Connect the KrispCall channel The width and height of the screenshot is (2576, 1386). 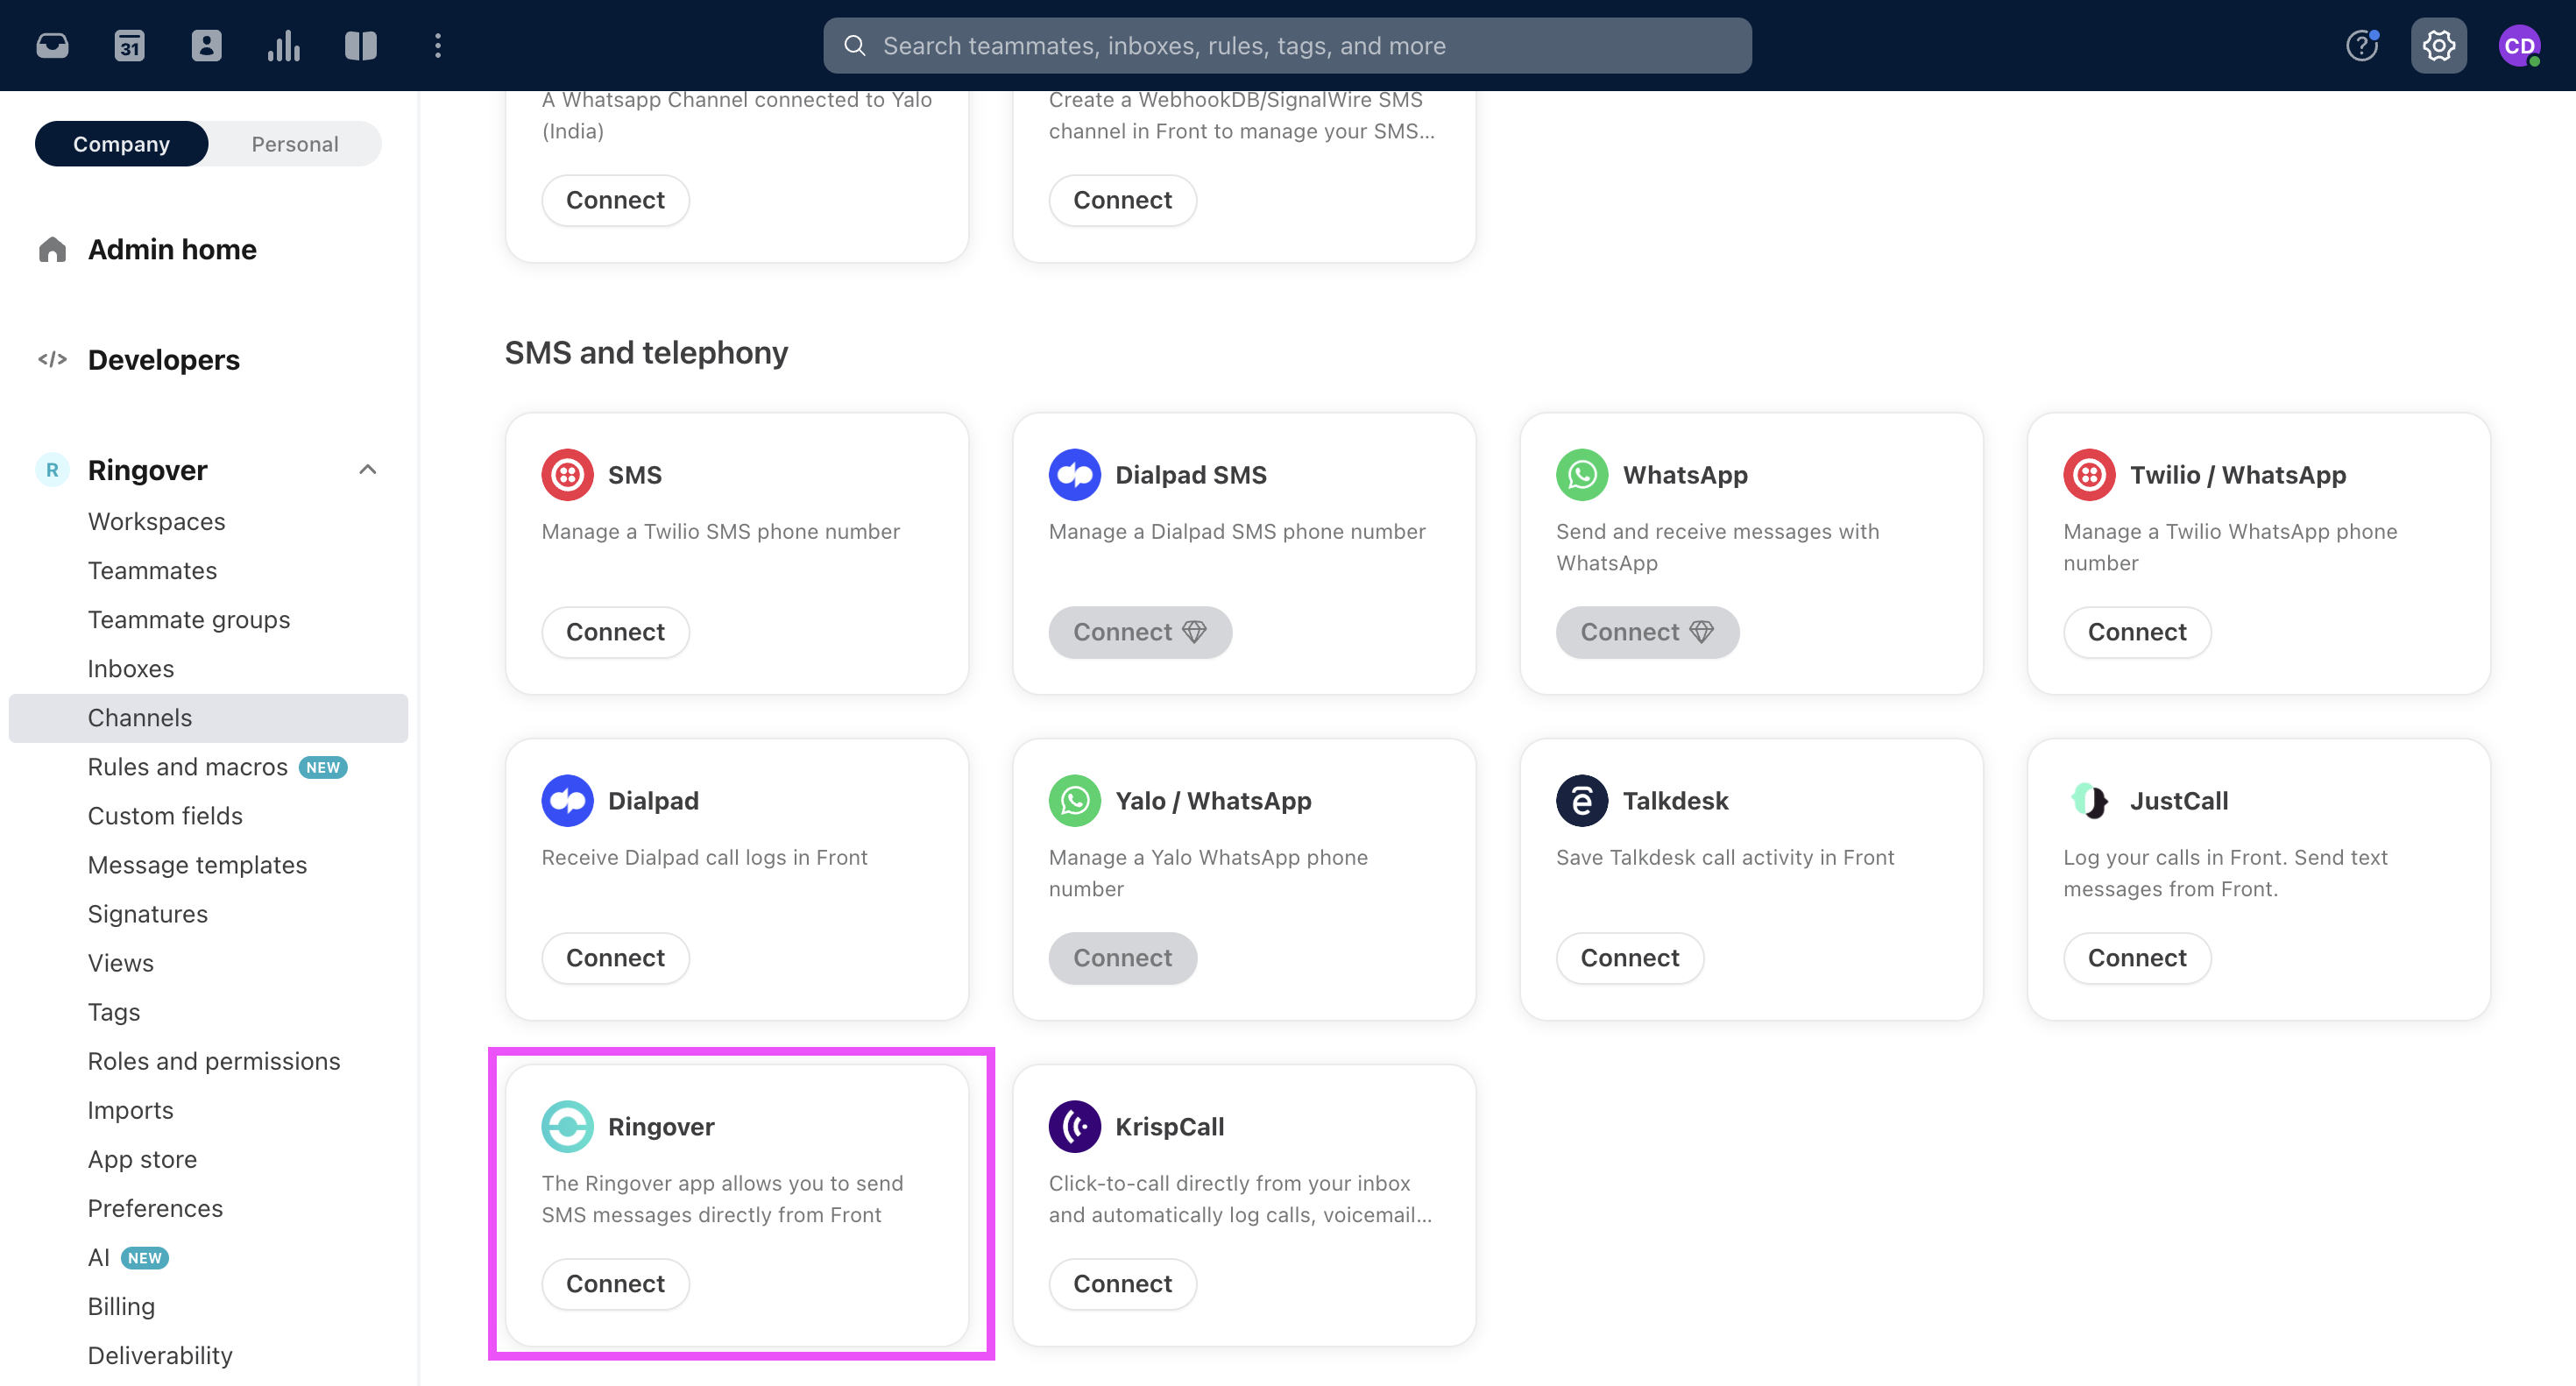coord(1122,1284)
